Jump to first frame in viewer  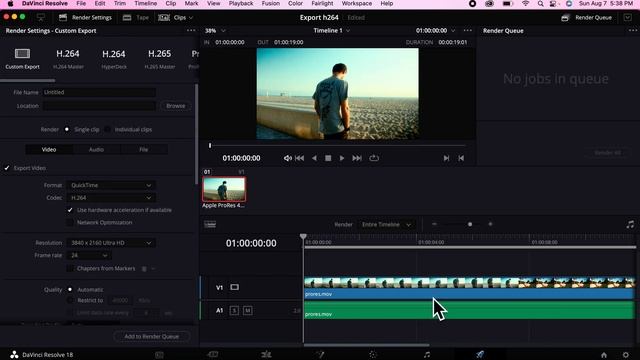300,158
